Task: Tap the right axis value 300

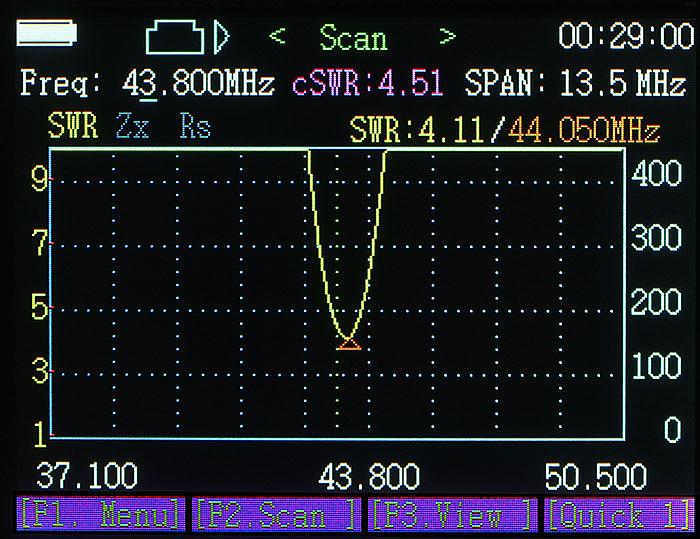Action: pyautogui.click(x=656, y=237)
